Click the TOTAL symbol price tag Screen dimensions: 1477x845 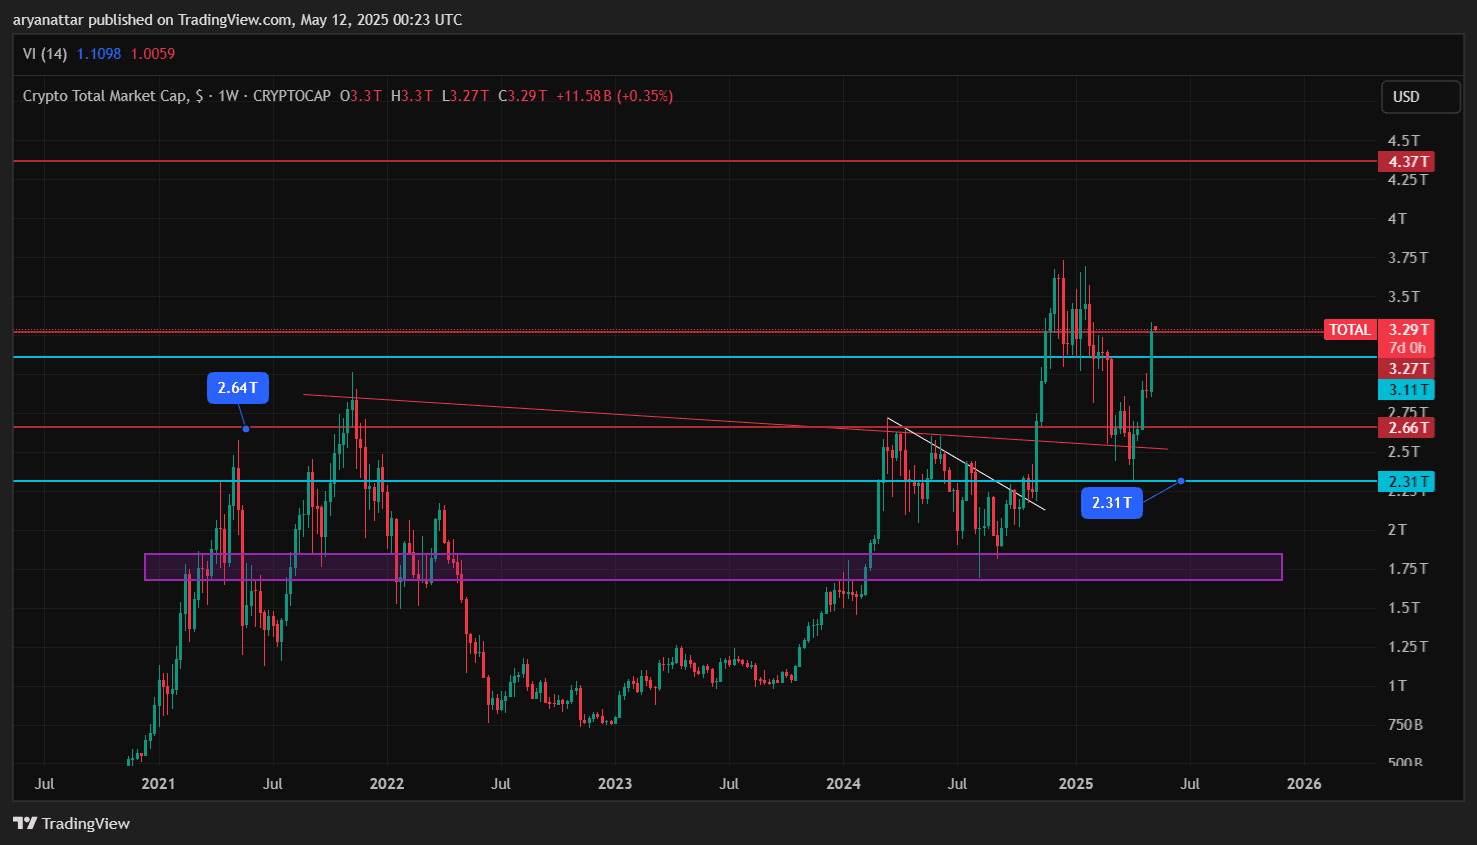point(1349,330)
